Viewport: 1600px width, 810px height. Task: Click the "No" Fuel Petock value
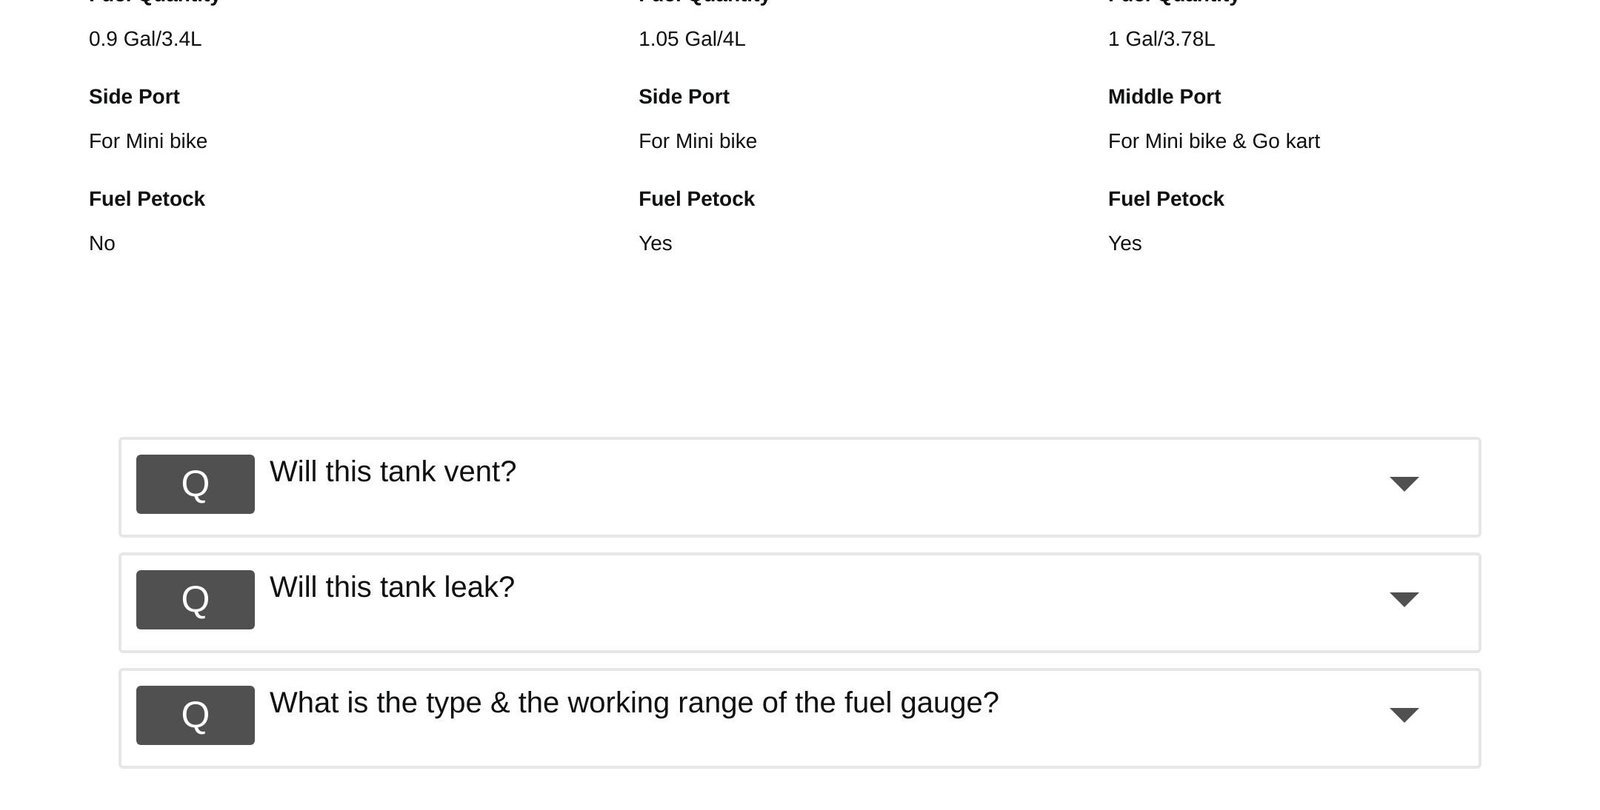tap(102, 244)
